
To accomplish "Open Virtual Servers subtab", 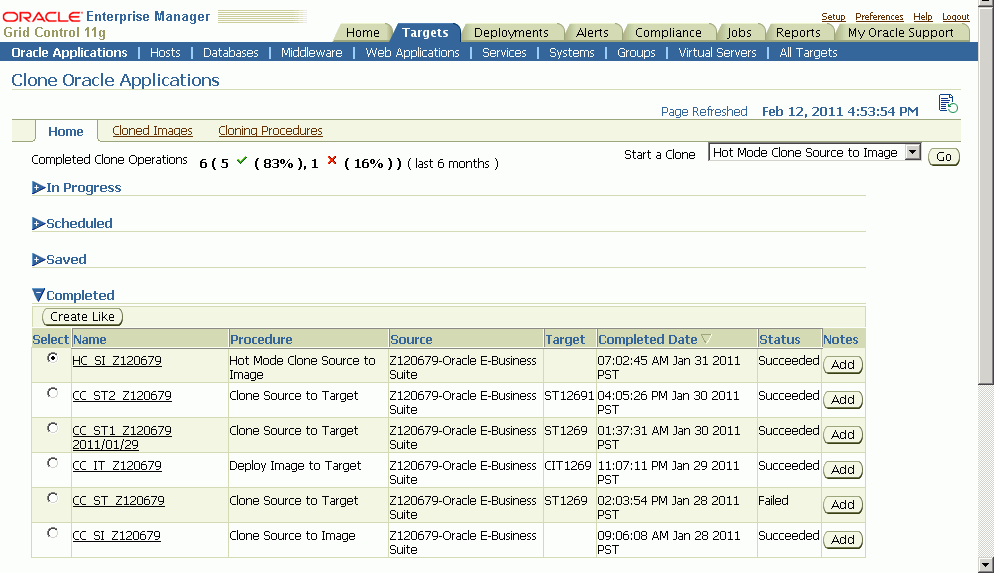I will click(717, 53).
